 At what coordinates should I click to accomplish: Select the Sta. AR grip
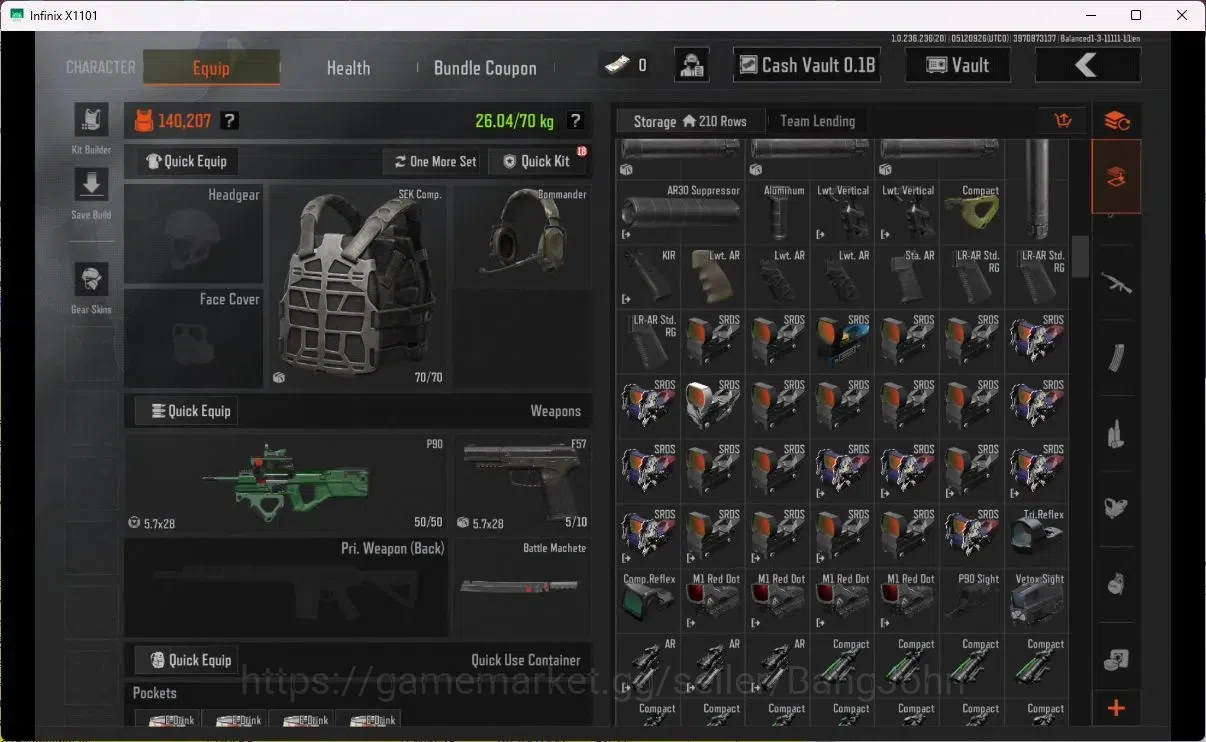pos(907,277)
